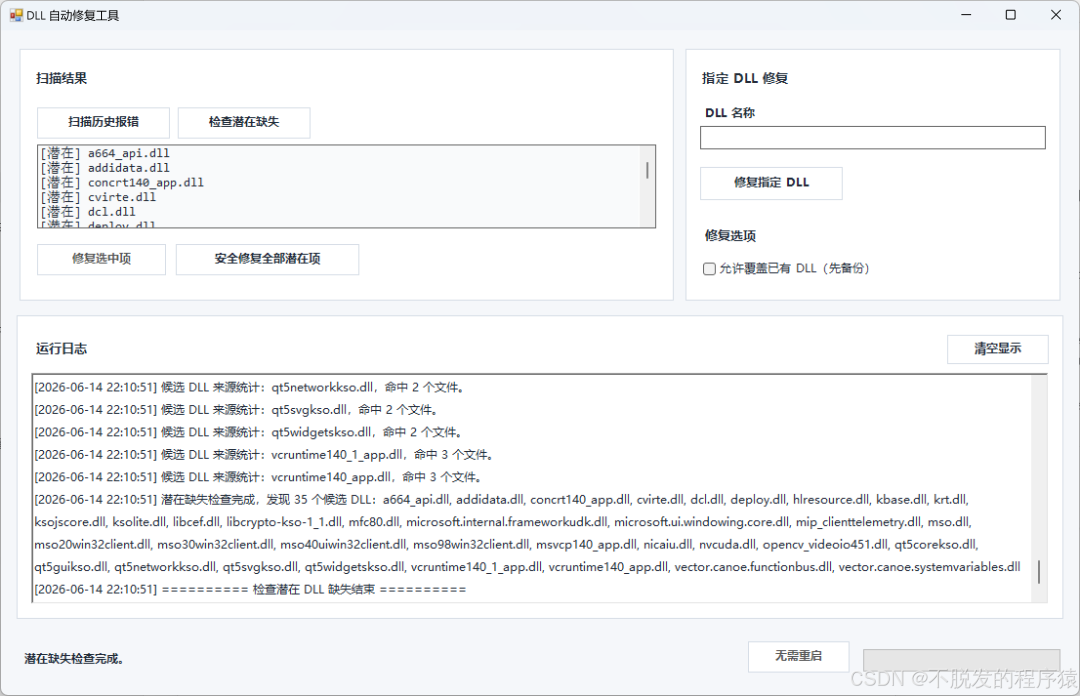1080x696 pixels.
Task: Click 无需重启 button
Action: point(798,656)
